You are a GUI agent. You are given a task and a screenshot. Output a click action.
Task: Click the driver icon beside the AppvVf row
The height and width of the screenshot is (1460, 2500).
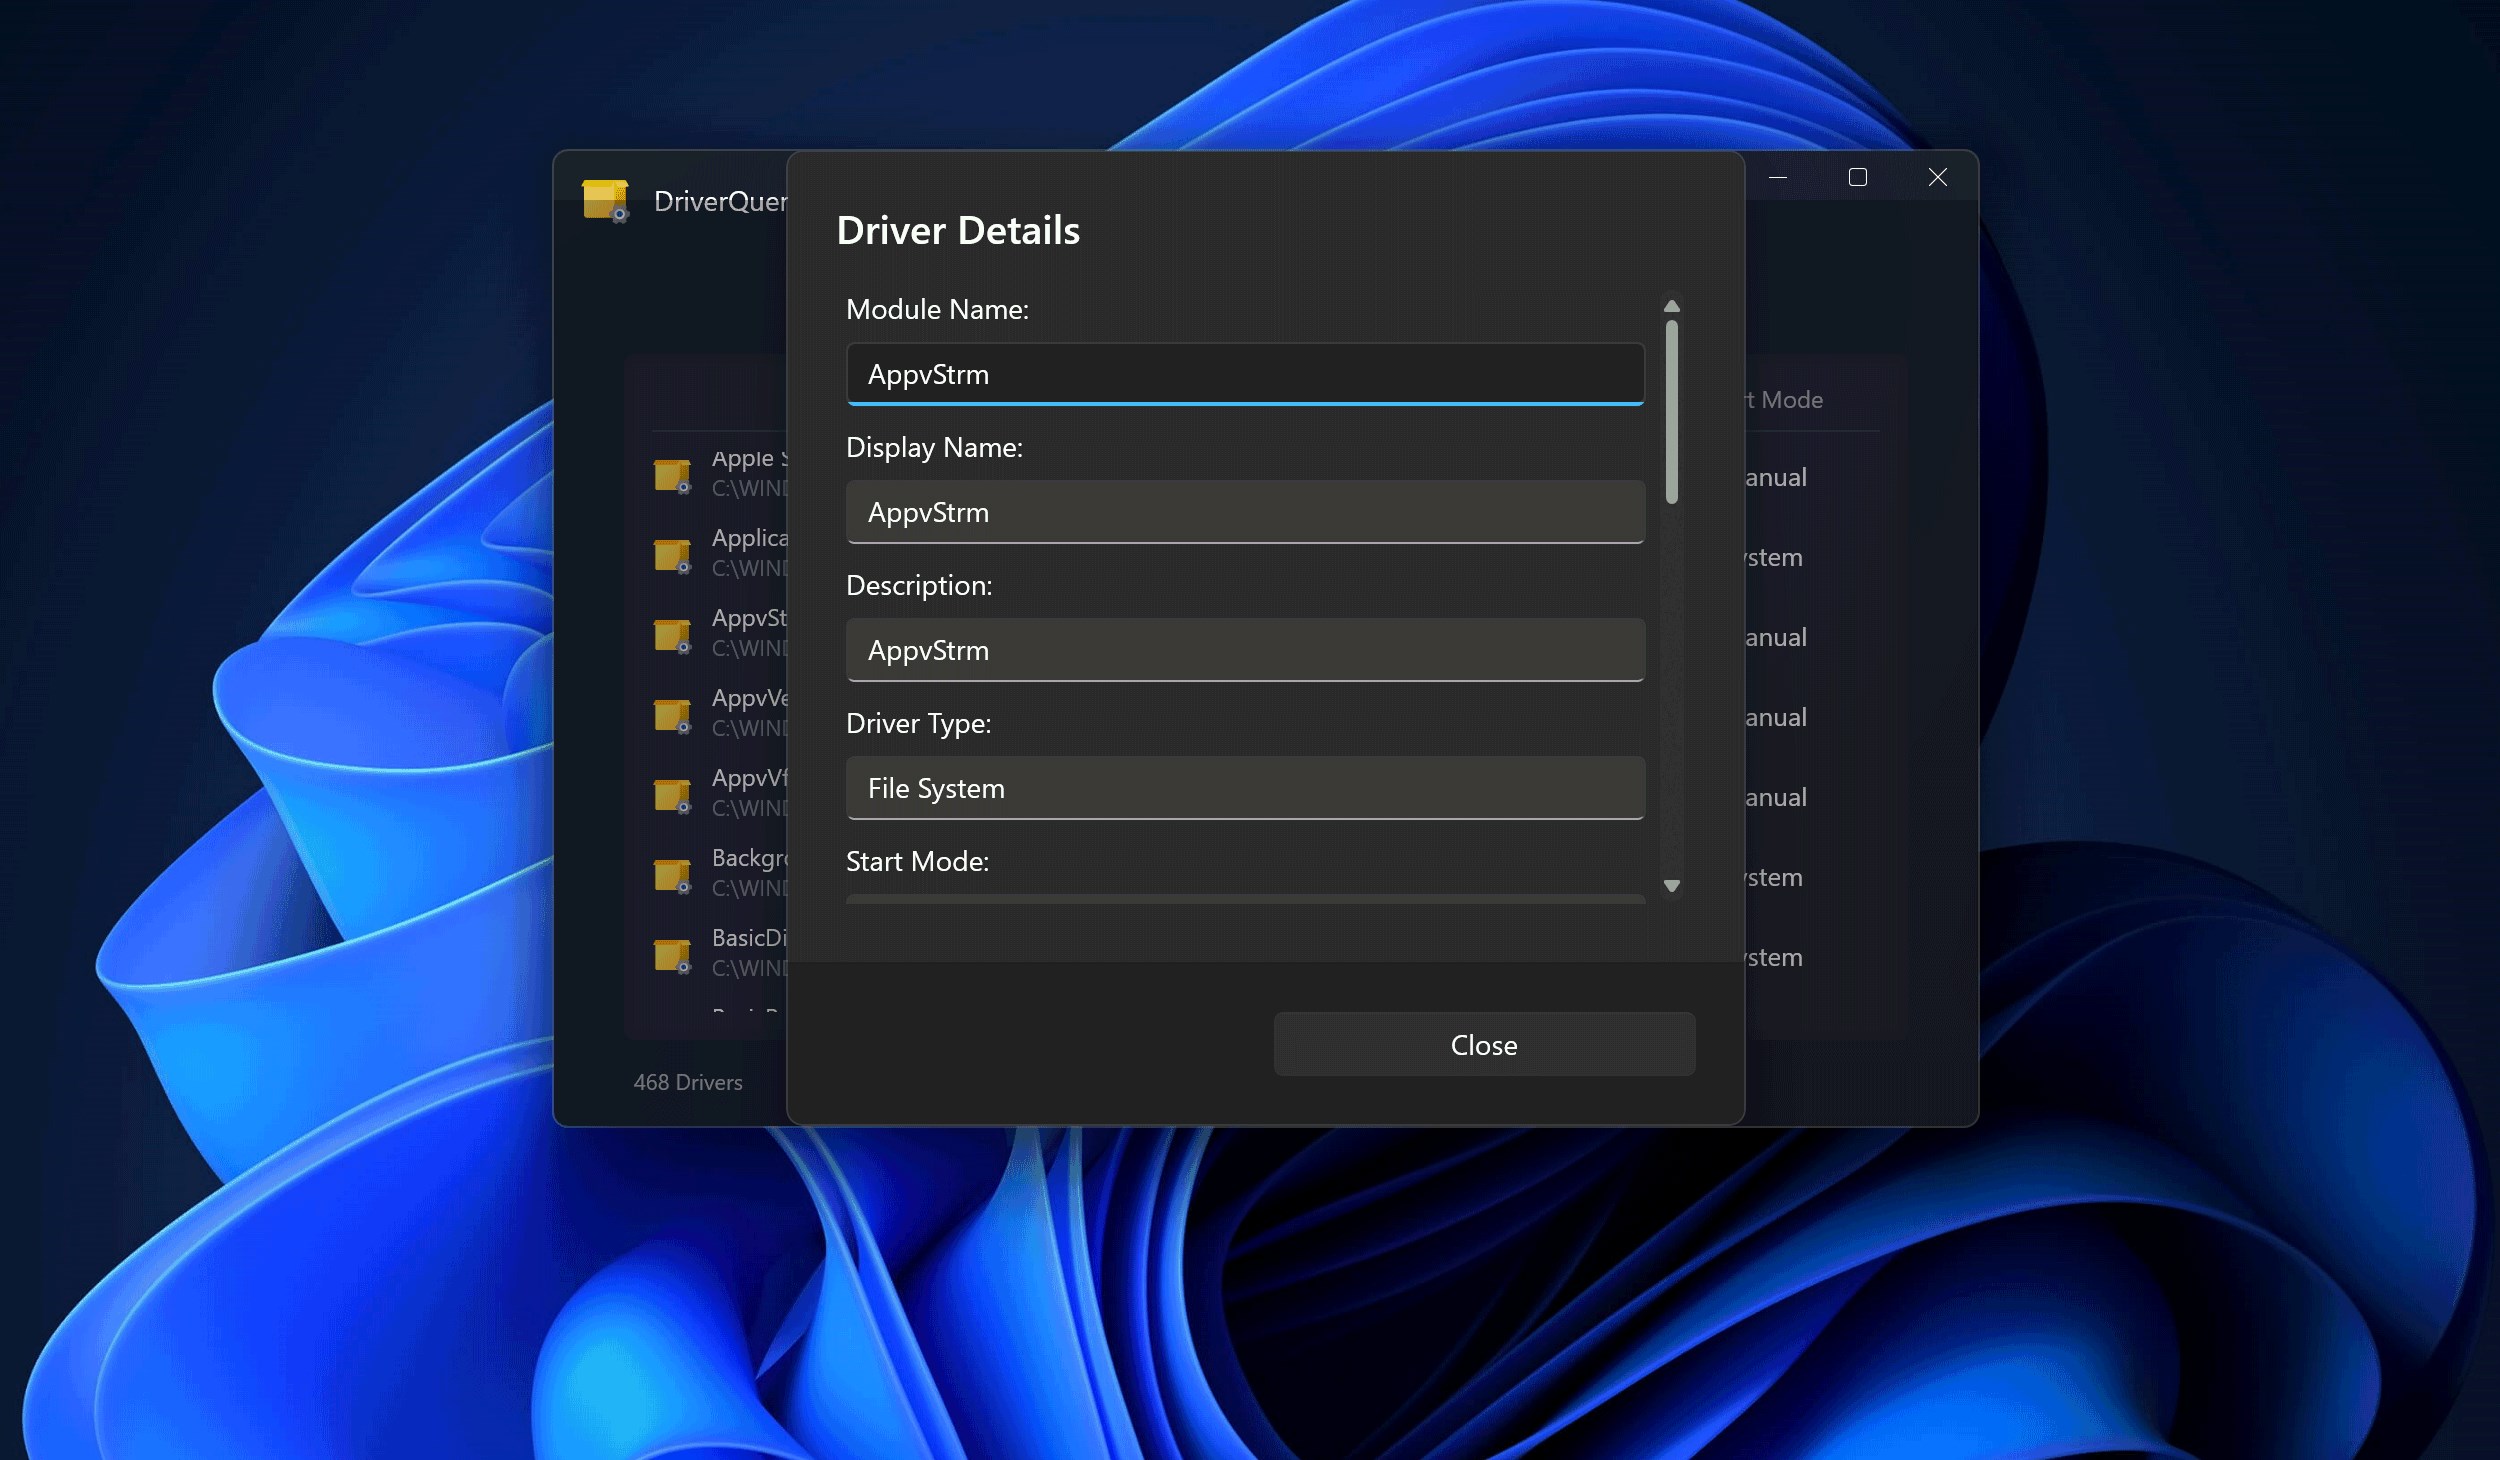tap(672, 795)
